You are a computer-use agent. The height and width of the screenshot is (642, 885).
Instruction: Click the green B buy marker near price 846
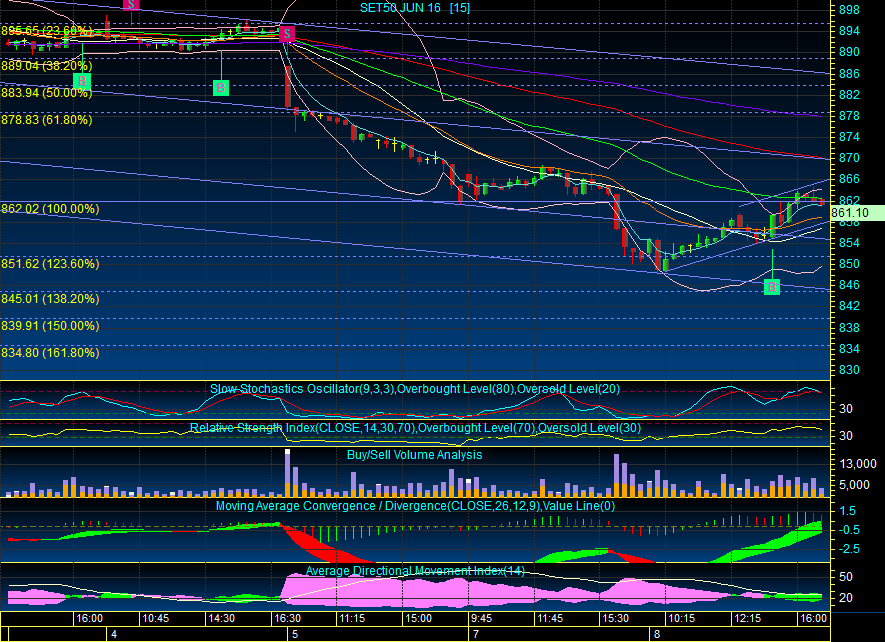tap(772, 287)
